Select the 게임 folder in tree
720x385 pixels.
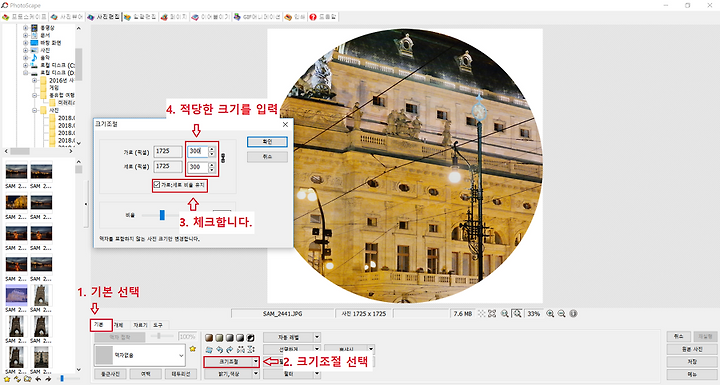pos(54,88)
